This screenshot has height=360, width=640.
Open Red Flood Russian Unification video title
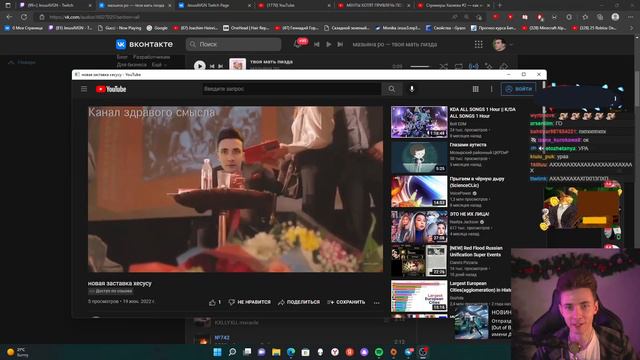pyautogui.click(x=476, y=251)
